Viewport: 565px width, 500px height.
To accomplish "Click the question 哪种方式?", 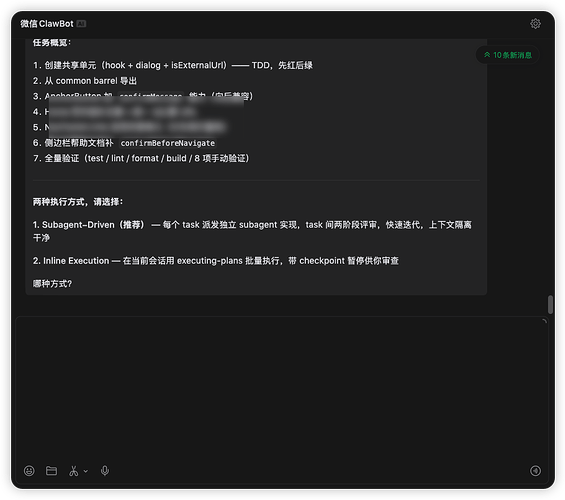I will click(52, 284).
